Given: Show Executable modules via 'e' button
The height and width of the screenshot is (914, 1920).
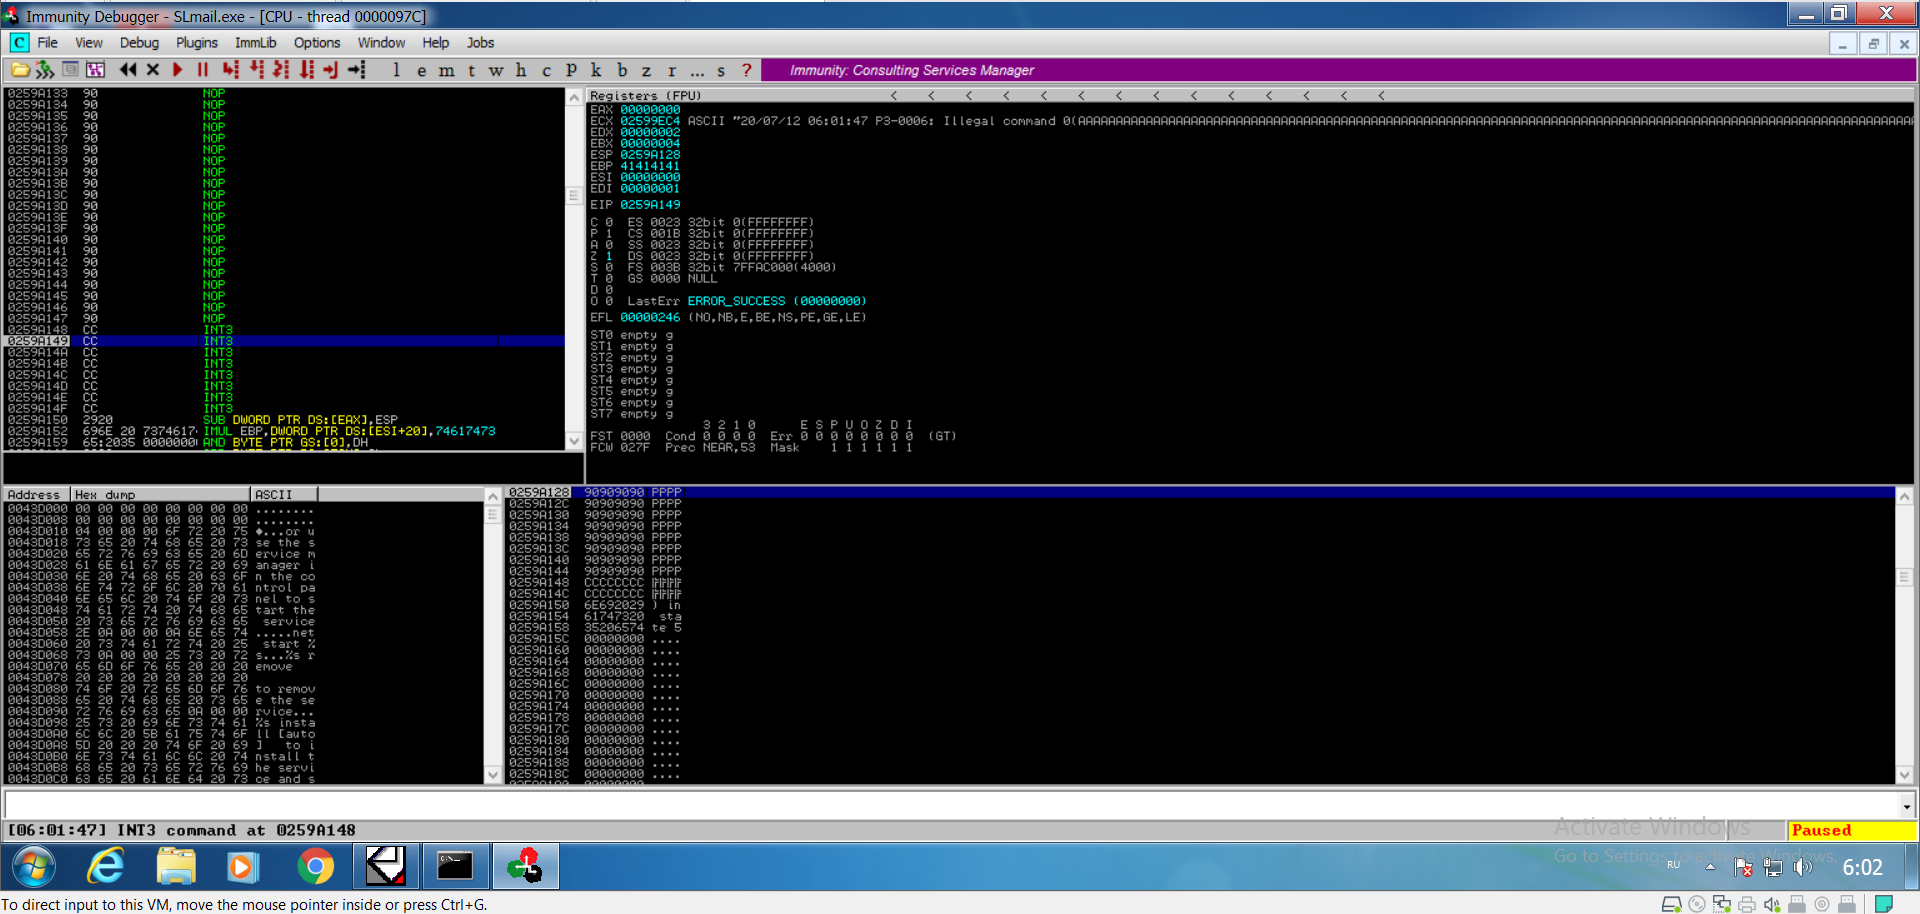Looking at the screenshot, I should (422, 70).
